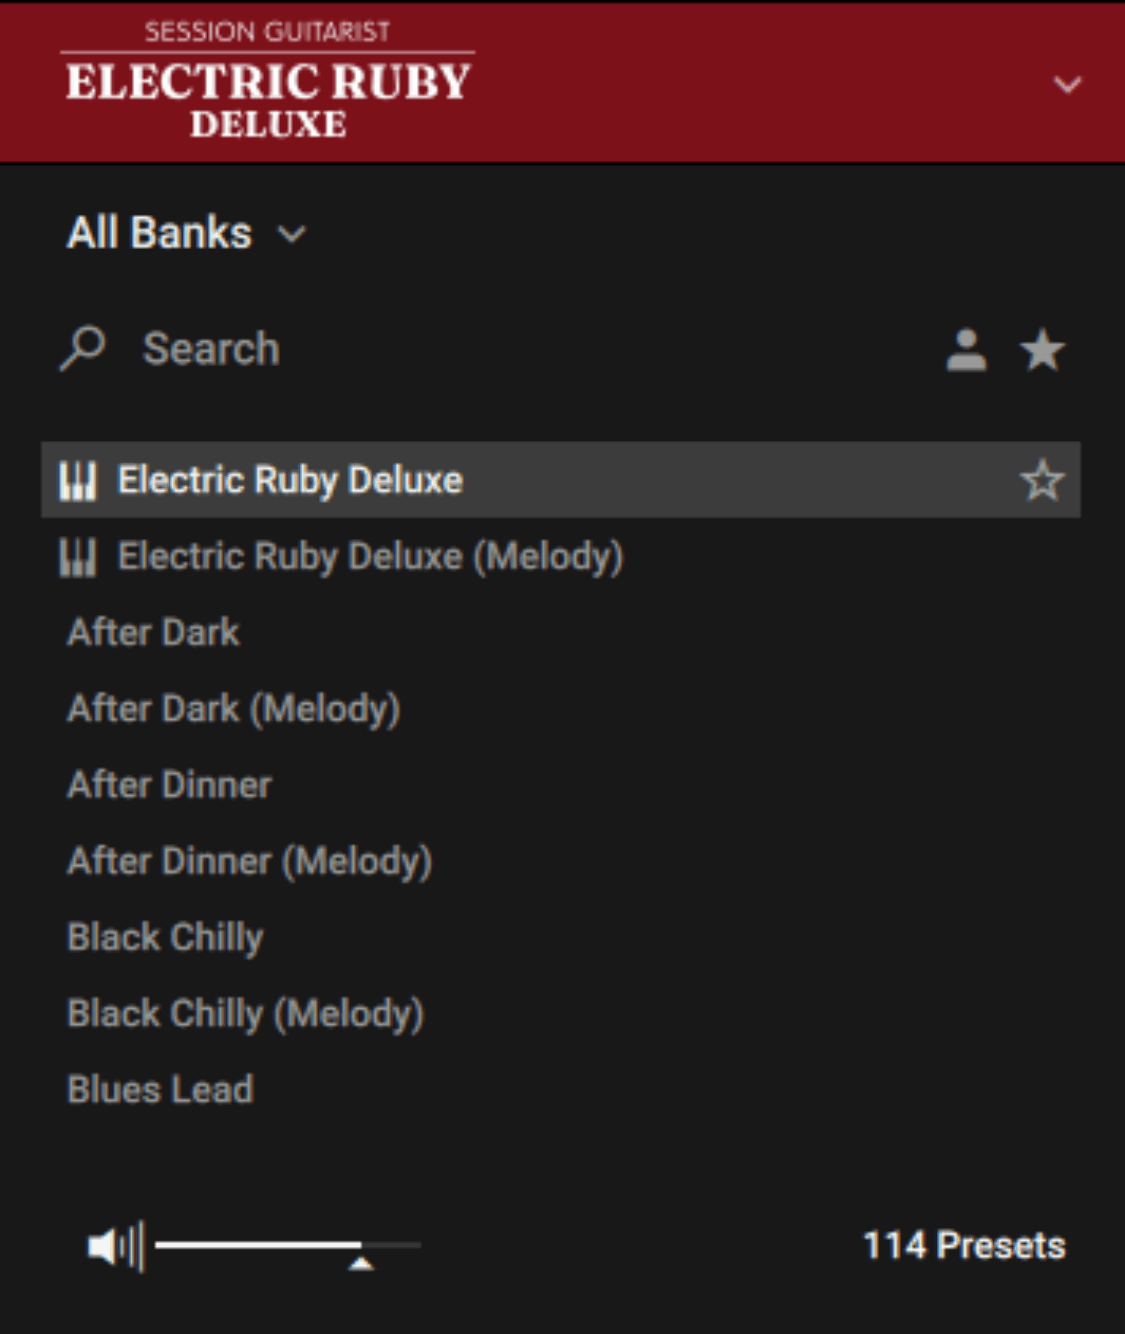Expand the instrument header chevron

(1068, 85)
